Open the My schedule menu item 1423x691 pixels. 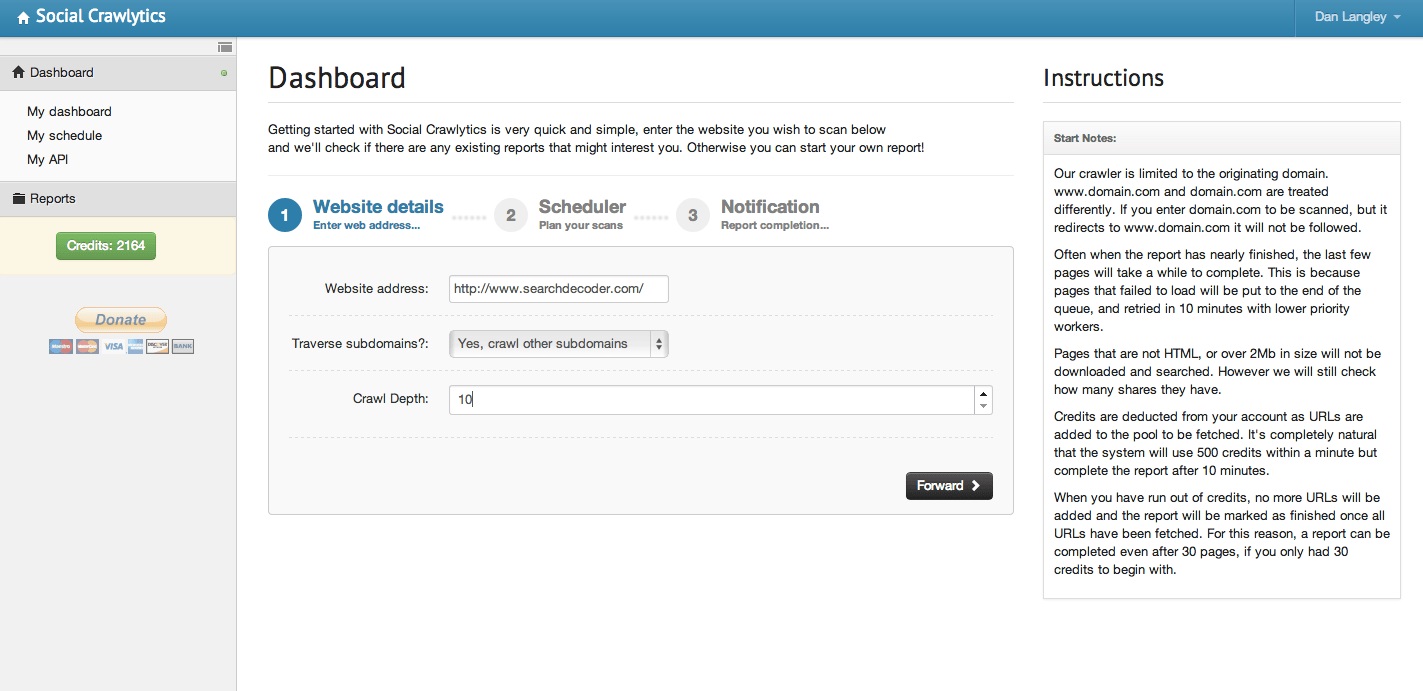64,136
